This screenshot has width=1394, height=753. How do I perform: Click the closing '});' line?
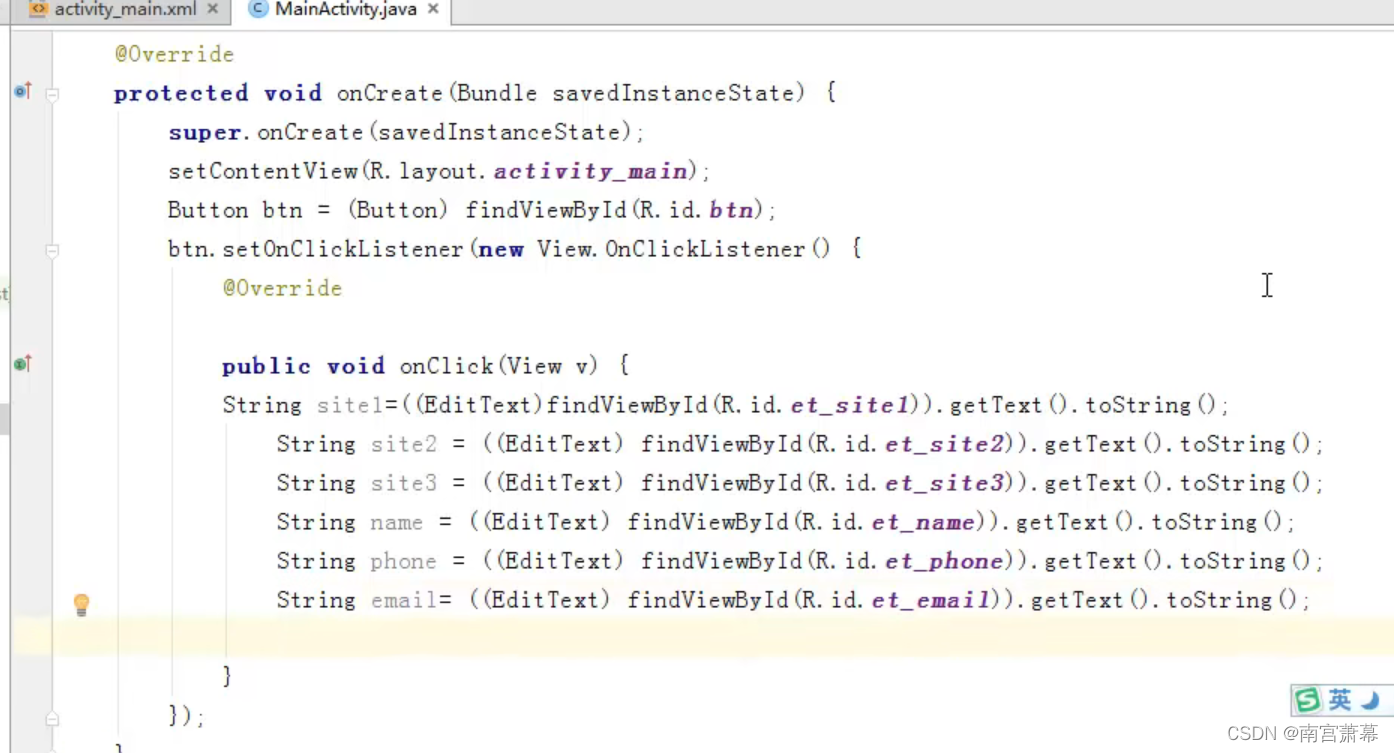point(187,717)
